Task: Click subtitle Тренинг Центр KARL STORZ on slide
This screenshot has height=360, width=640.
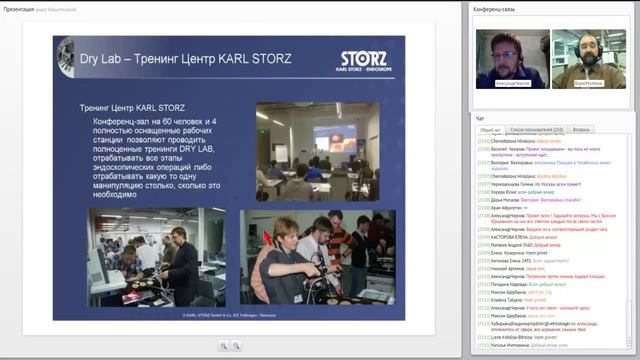Action: pyautogui.click(x=132, y=108)
